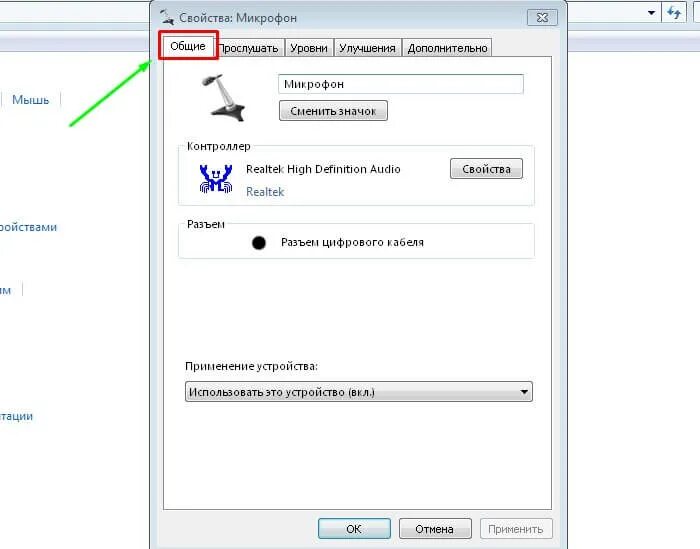Switch to the Общие tab
The width and height of the screenshot is (700, 549).
click(188, 46)
